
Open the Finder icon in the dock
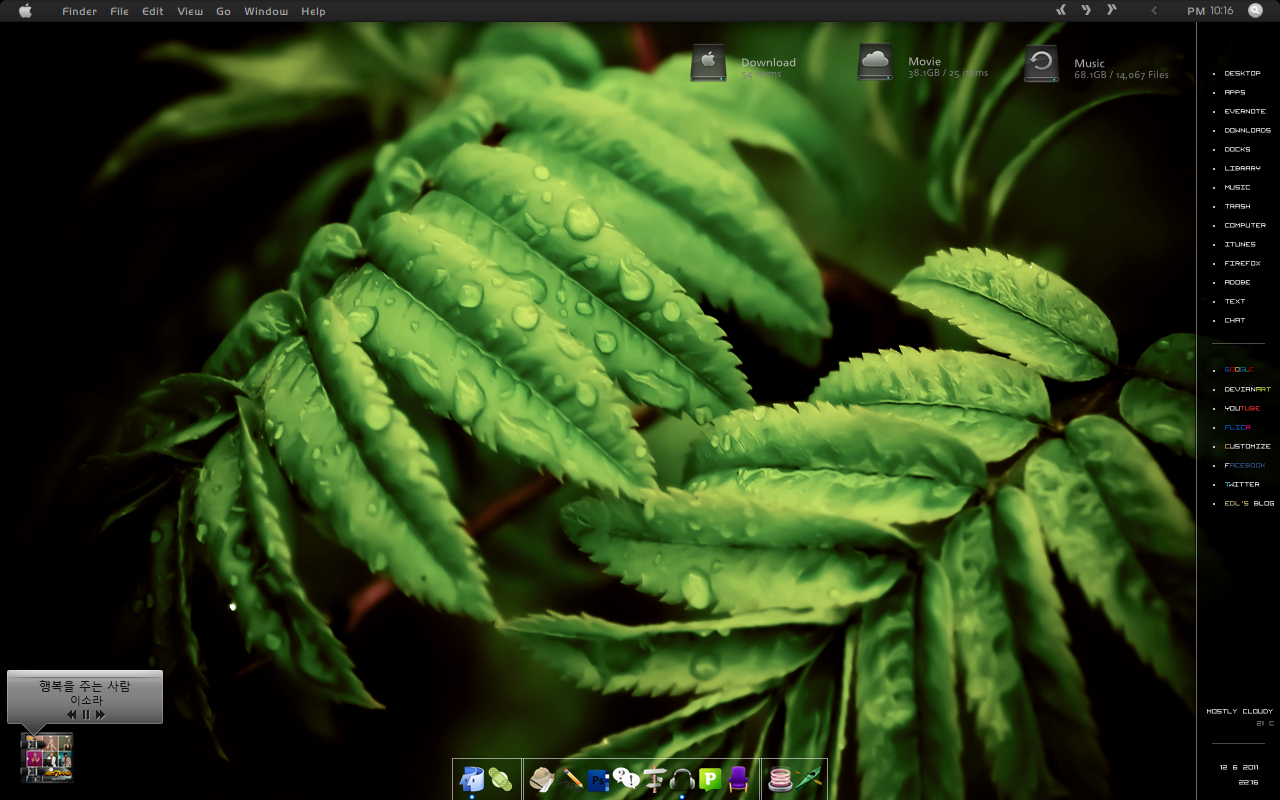[x=470, y=779]
